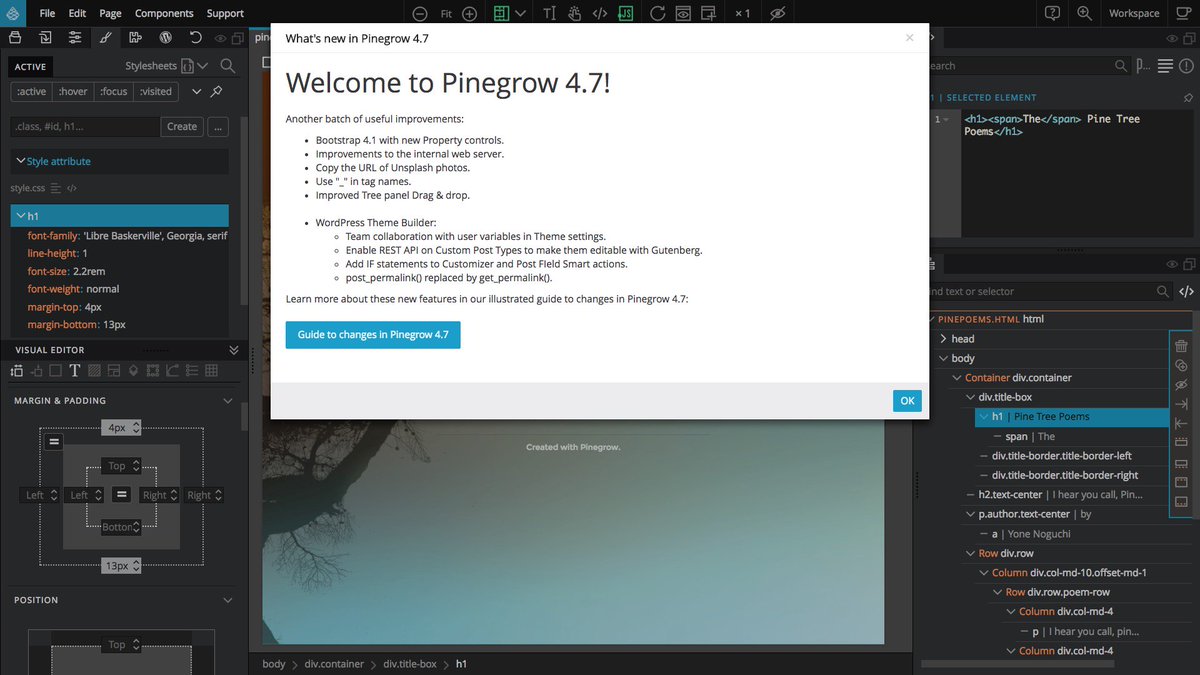Expand more pseudo-class states chevron

(196, 91)
